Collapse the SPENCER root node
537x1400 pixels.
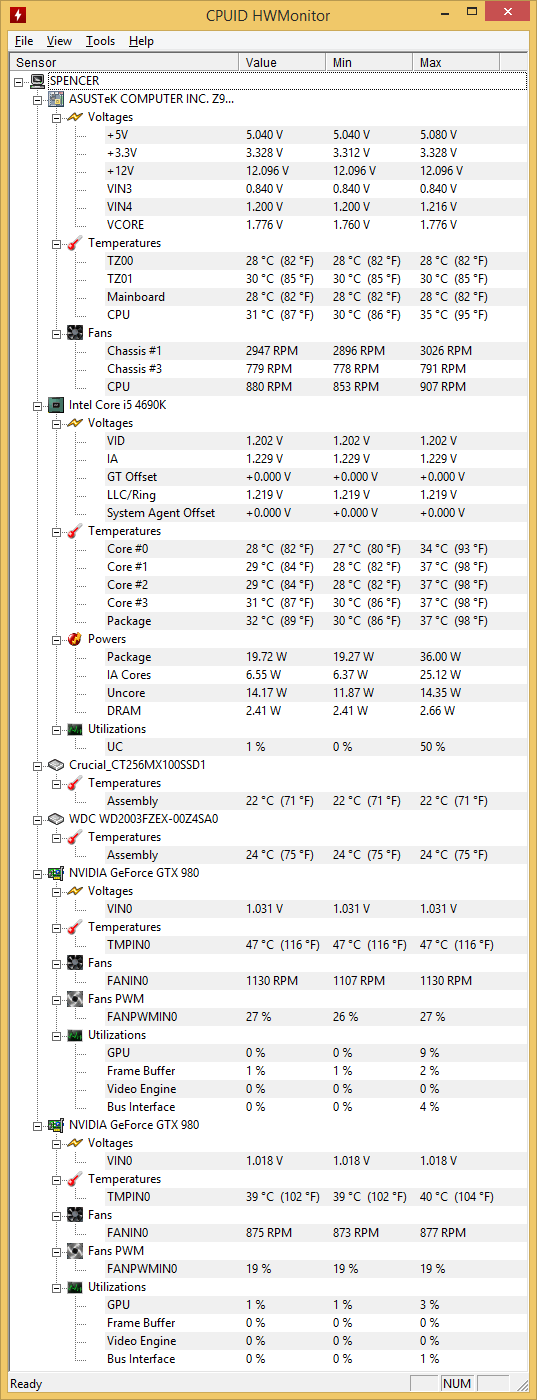pos(20,81)
